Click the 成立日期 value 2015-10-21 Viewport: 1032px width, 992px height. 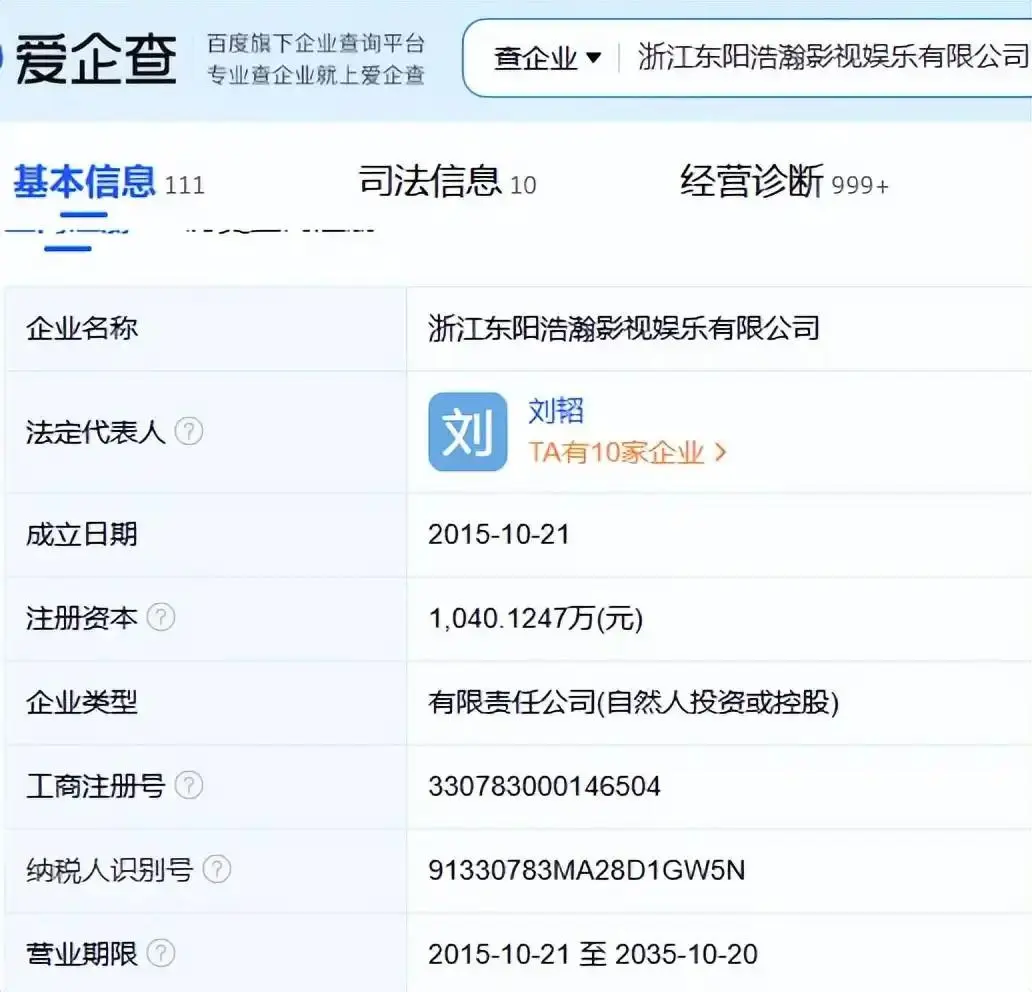[498, 534]
